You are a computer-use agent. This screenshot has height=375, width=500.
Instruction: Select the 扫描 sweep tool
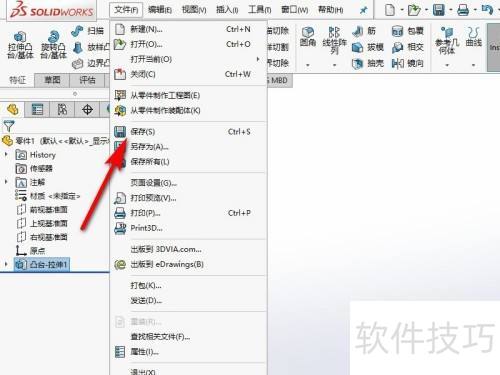click(x=88, y=31)
